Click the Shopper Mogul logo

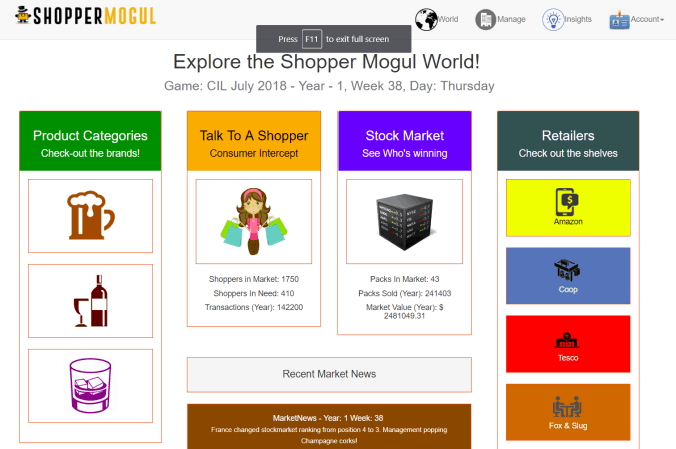tap(85, 16)
